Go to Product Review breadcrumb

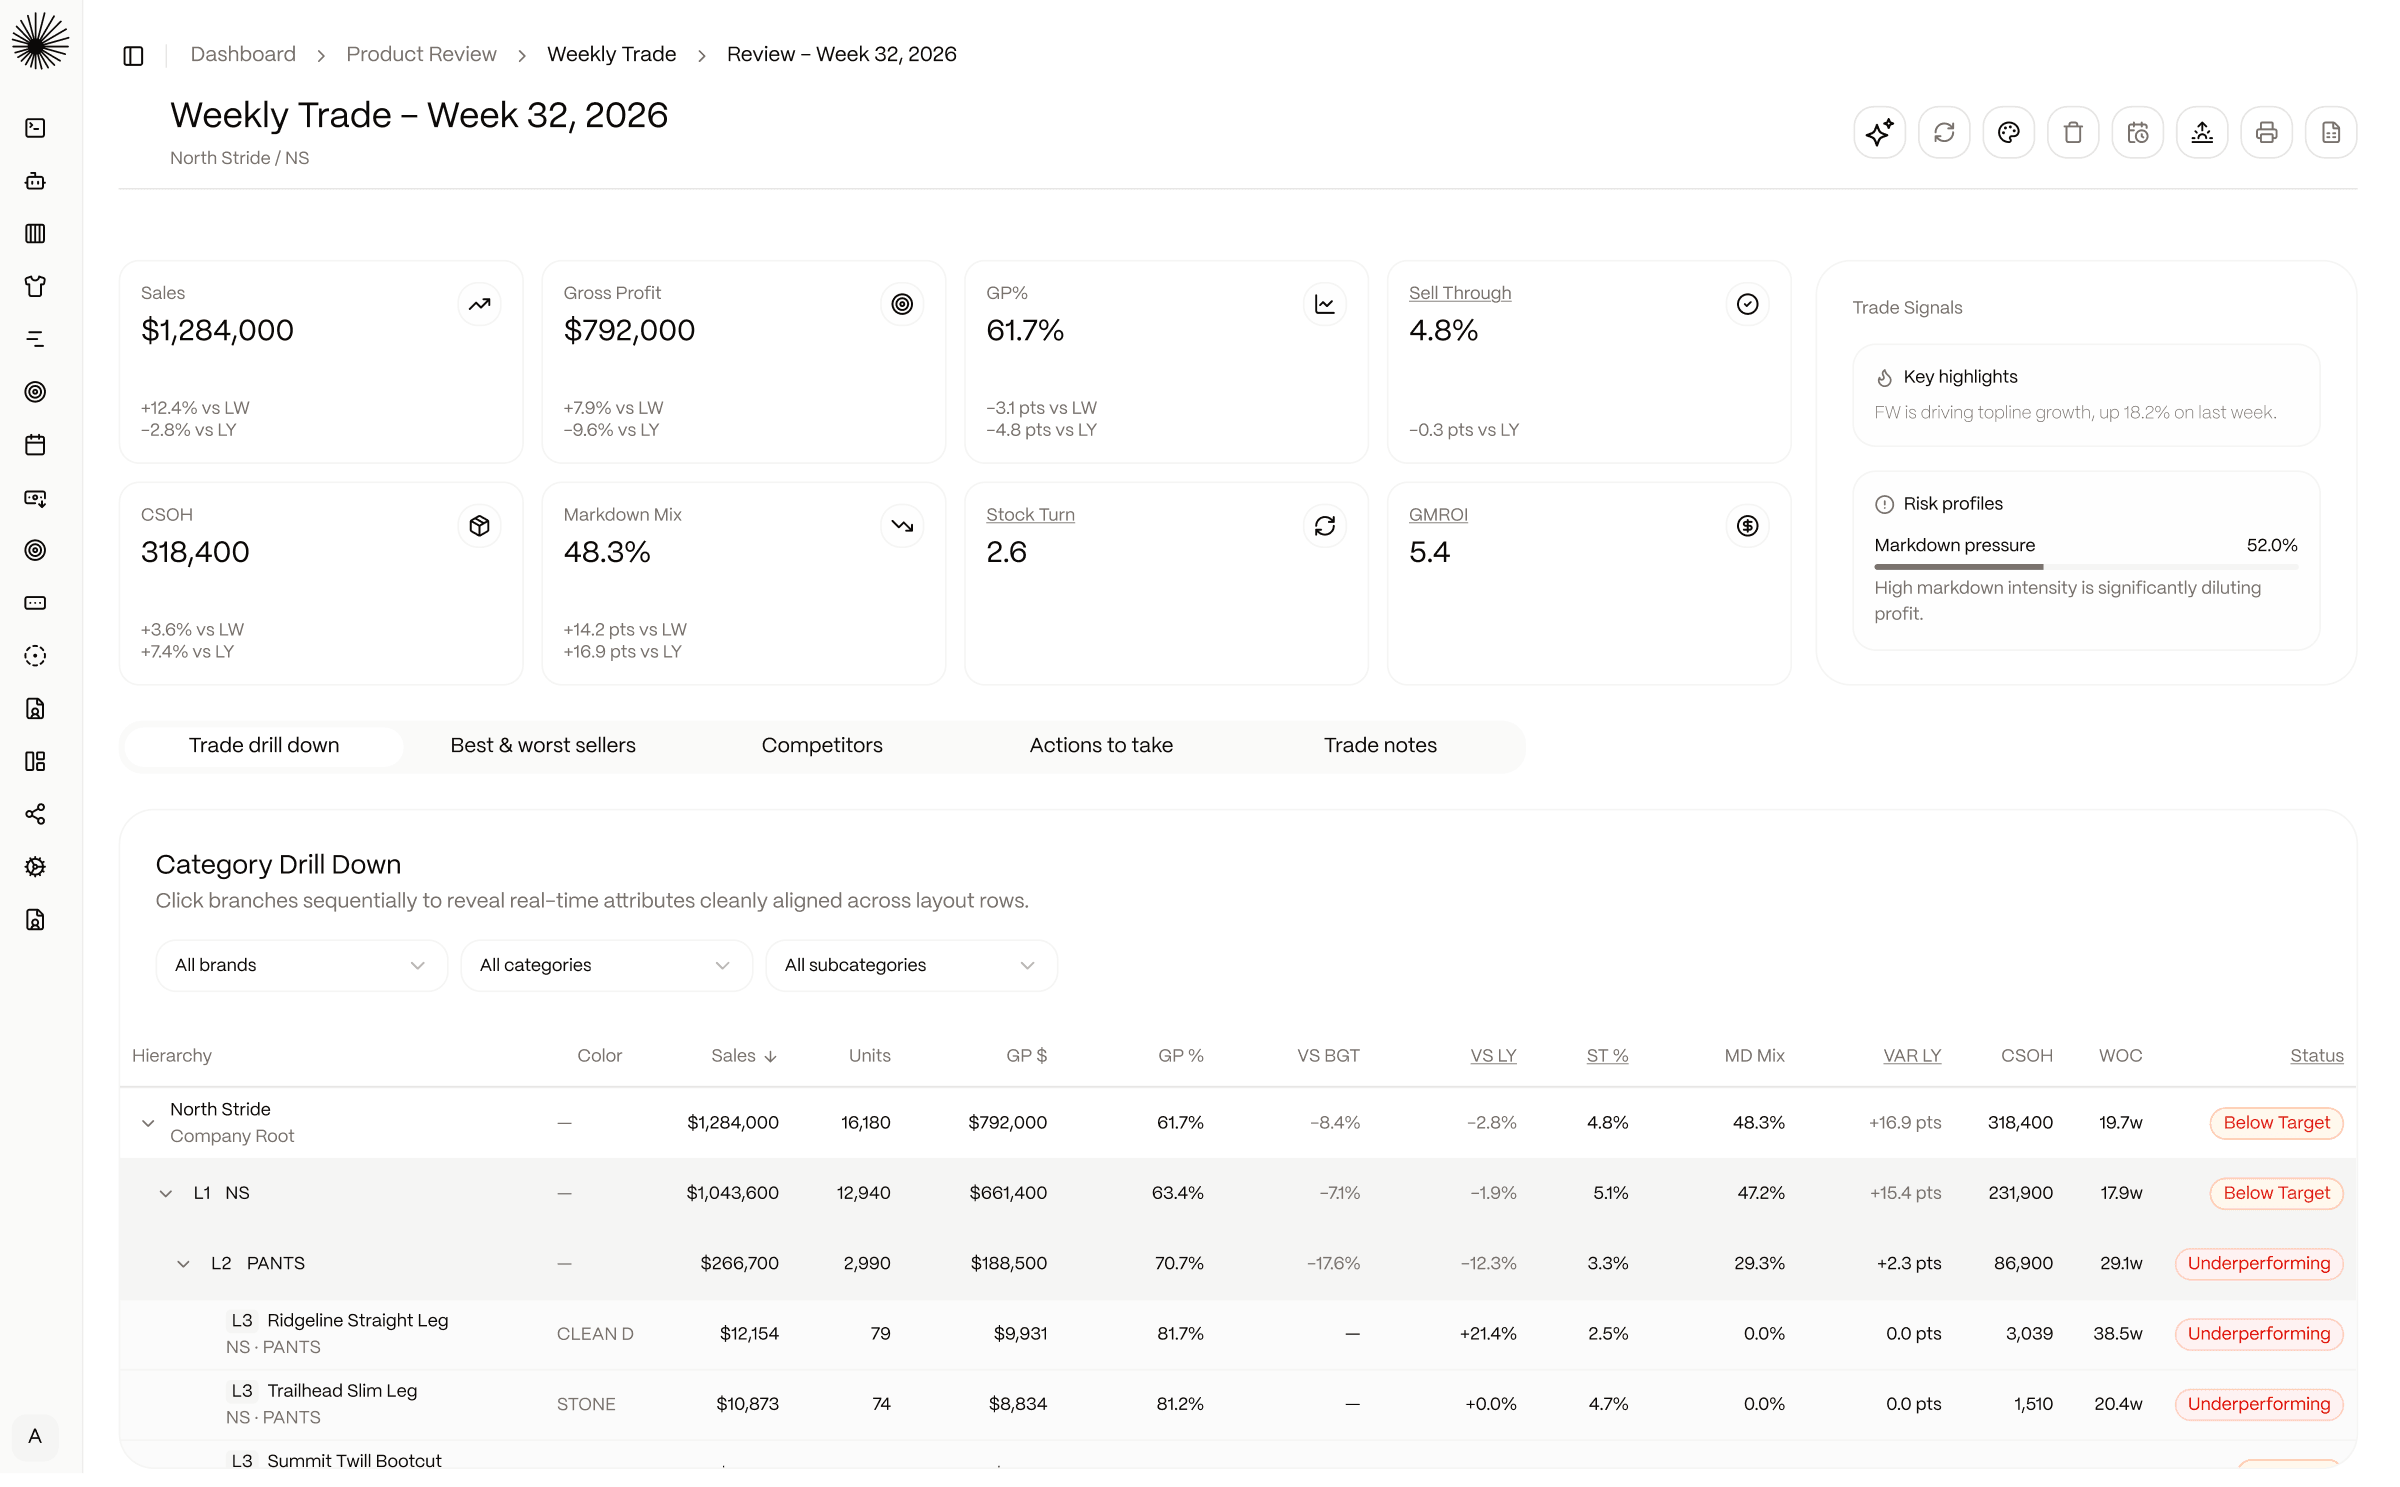[421, 54]
